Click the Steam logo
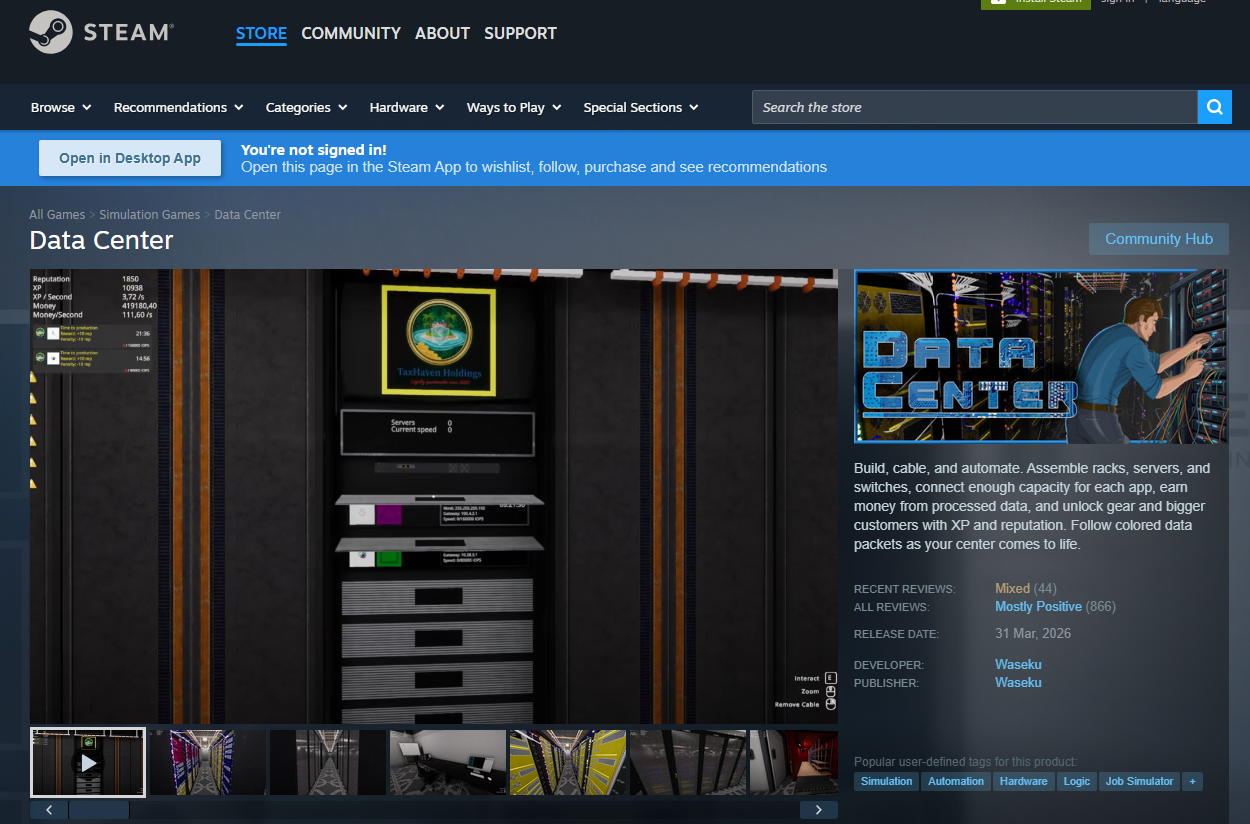 (x=100, y=32)
